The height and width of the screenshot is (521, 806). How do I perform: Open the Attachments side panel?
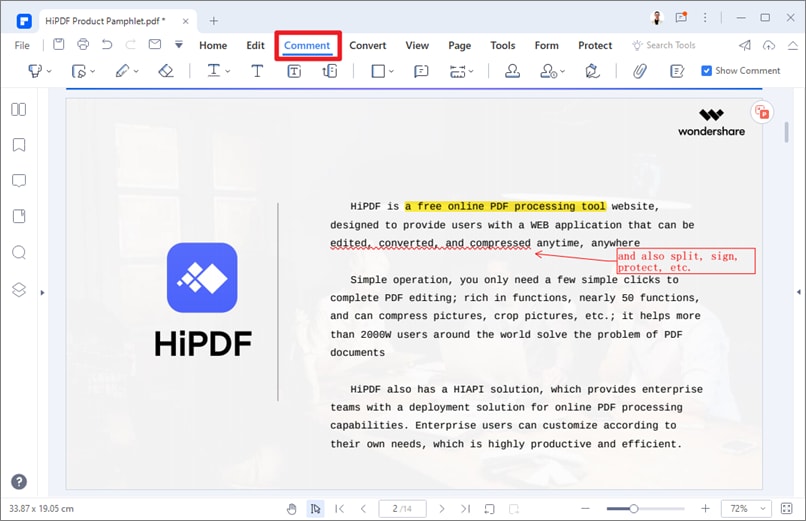pos(19,216)
